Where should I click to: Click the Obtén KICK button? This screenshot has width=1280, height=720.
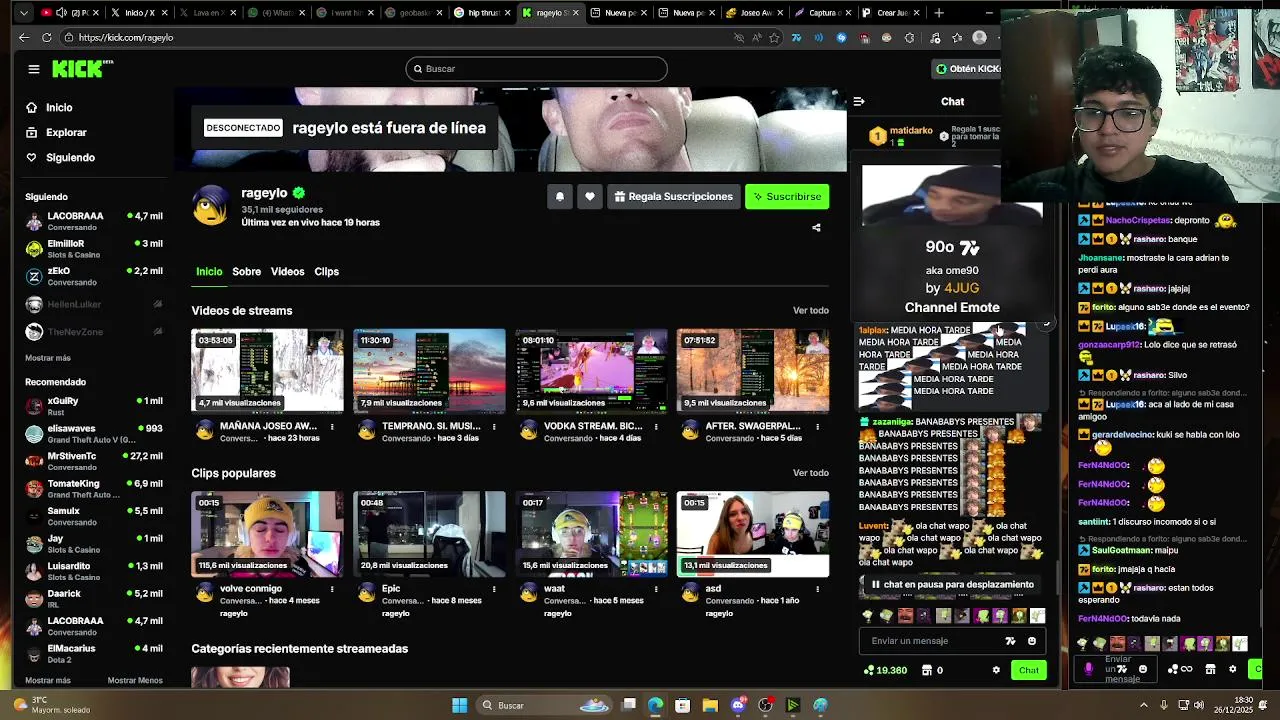(966, 69)
